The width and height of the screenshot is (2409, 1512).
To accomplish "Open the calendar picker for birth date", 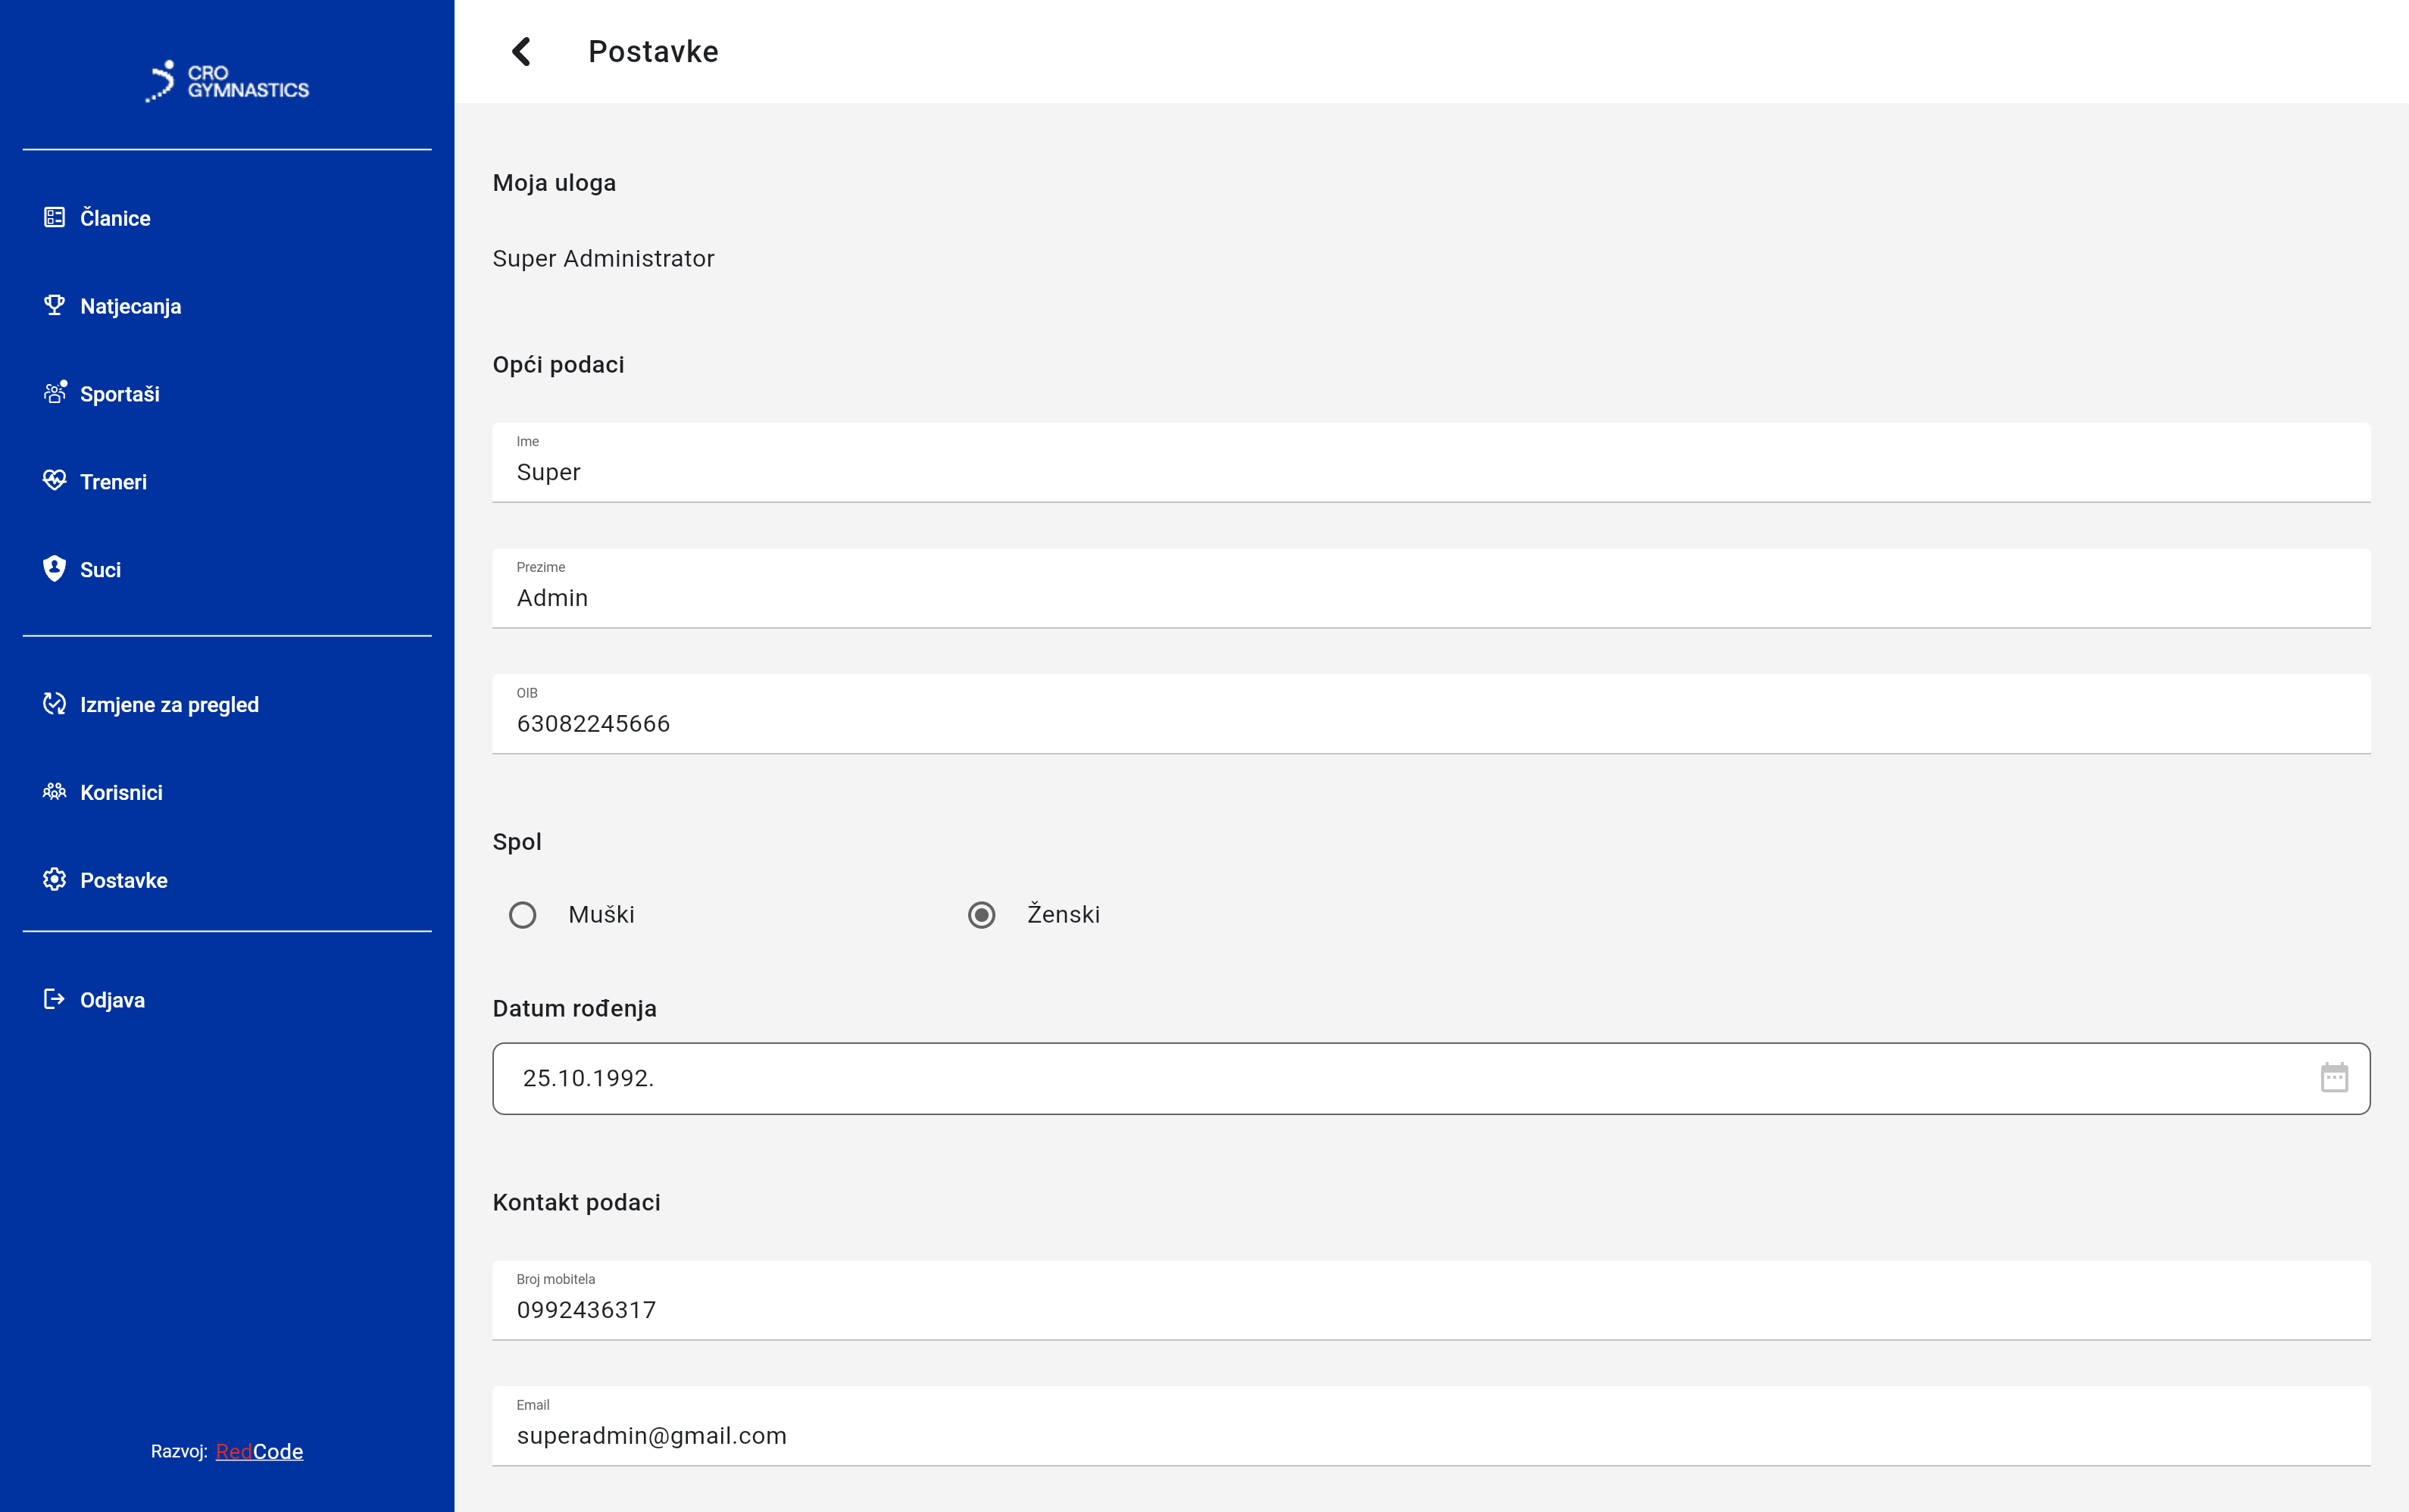I will click(2333, 1078).
